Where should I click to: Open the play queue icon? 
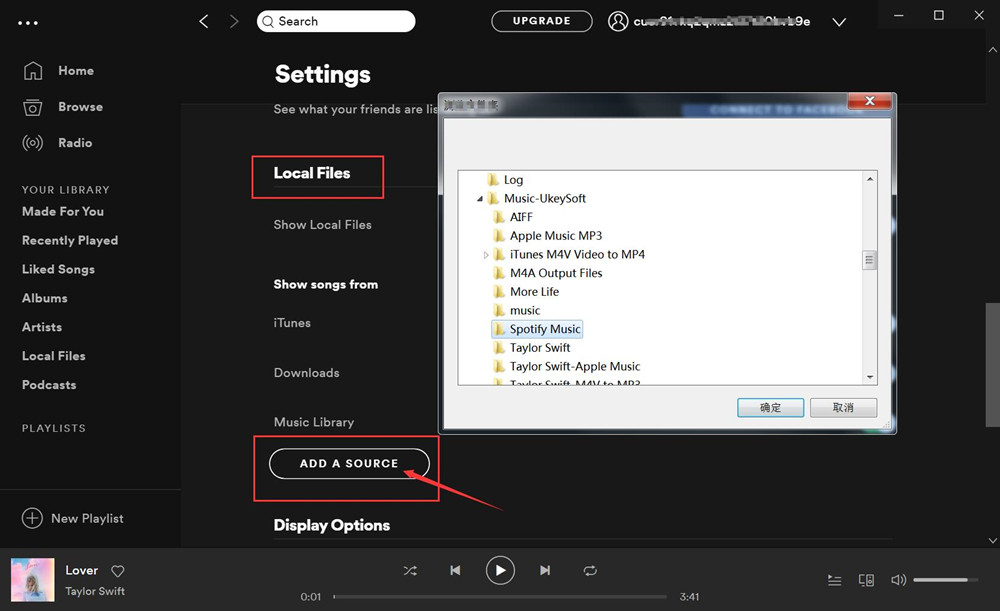point(834,580)
